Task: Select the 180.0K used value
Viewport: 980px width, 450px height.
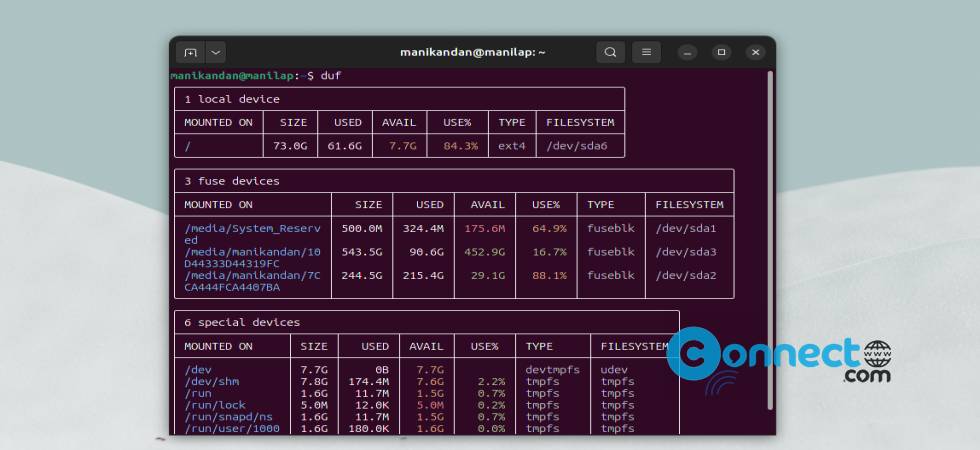Action: click(x=368, y=429)
